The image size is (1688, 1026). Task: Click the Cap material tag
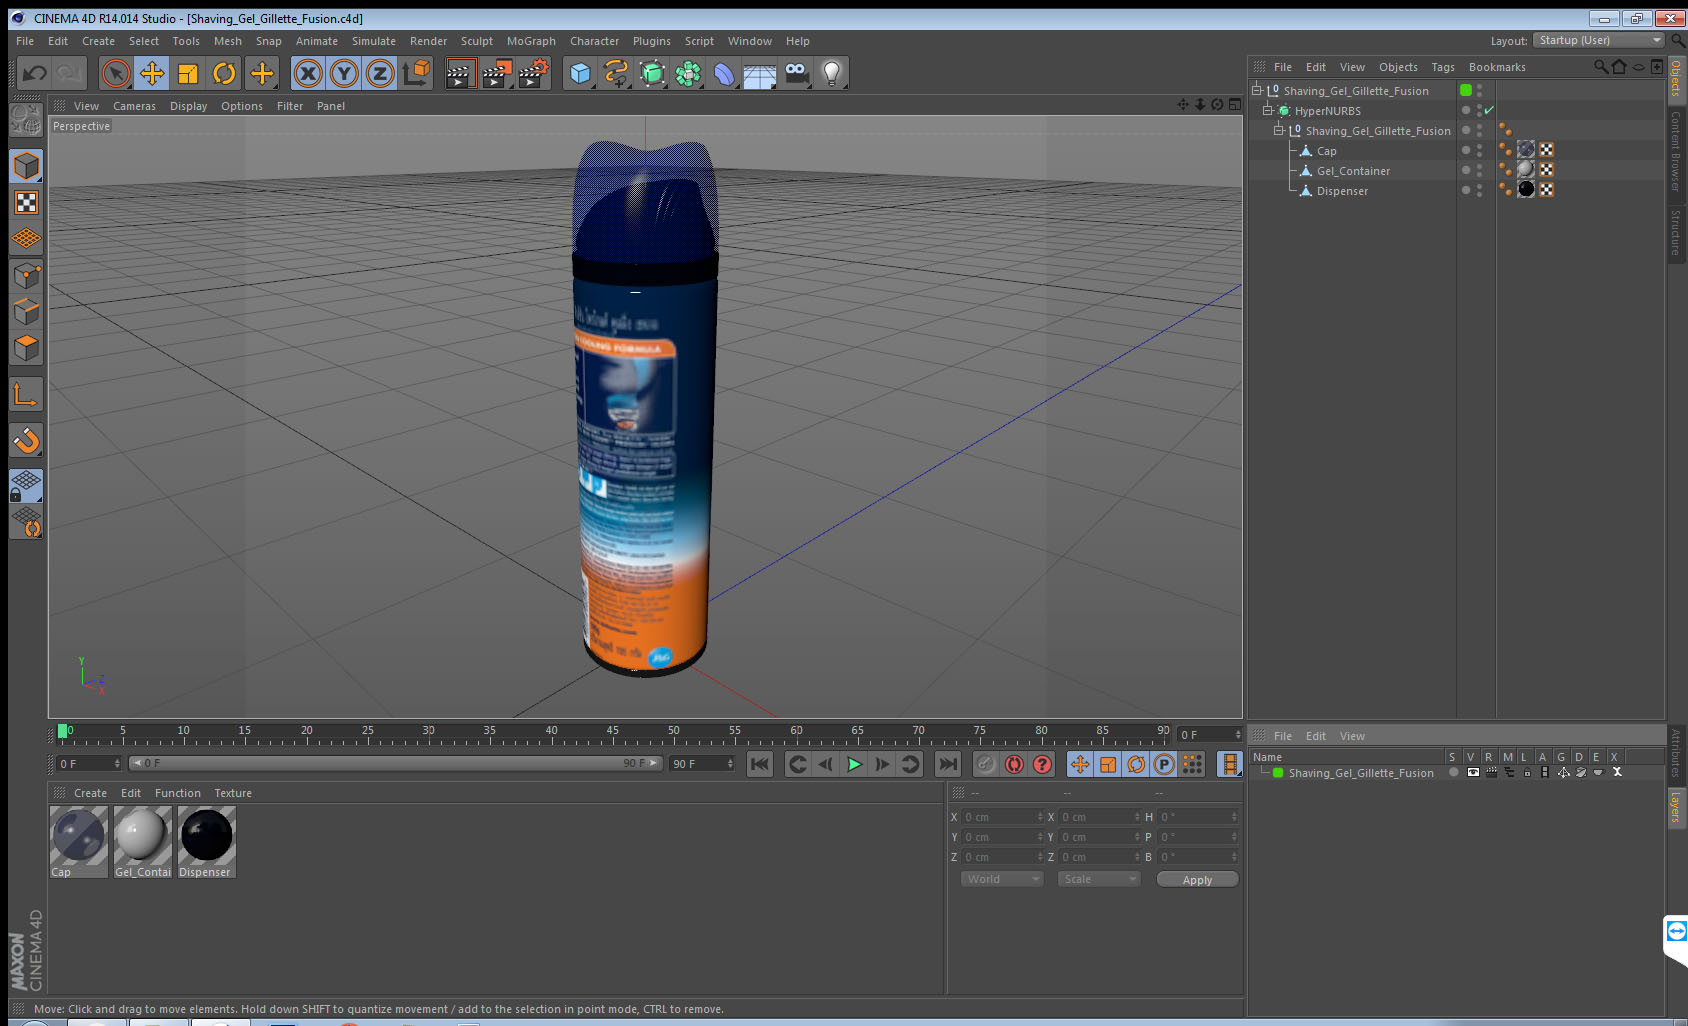[x=1526, y=150]
